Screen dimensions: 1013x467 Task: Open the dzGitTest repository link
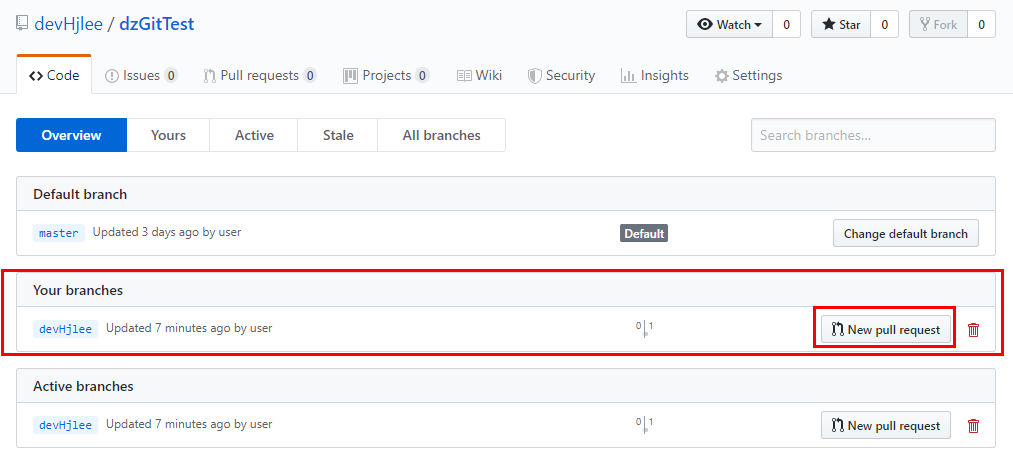tap(156, 25)
